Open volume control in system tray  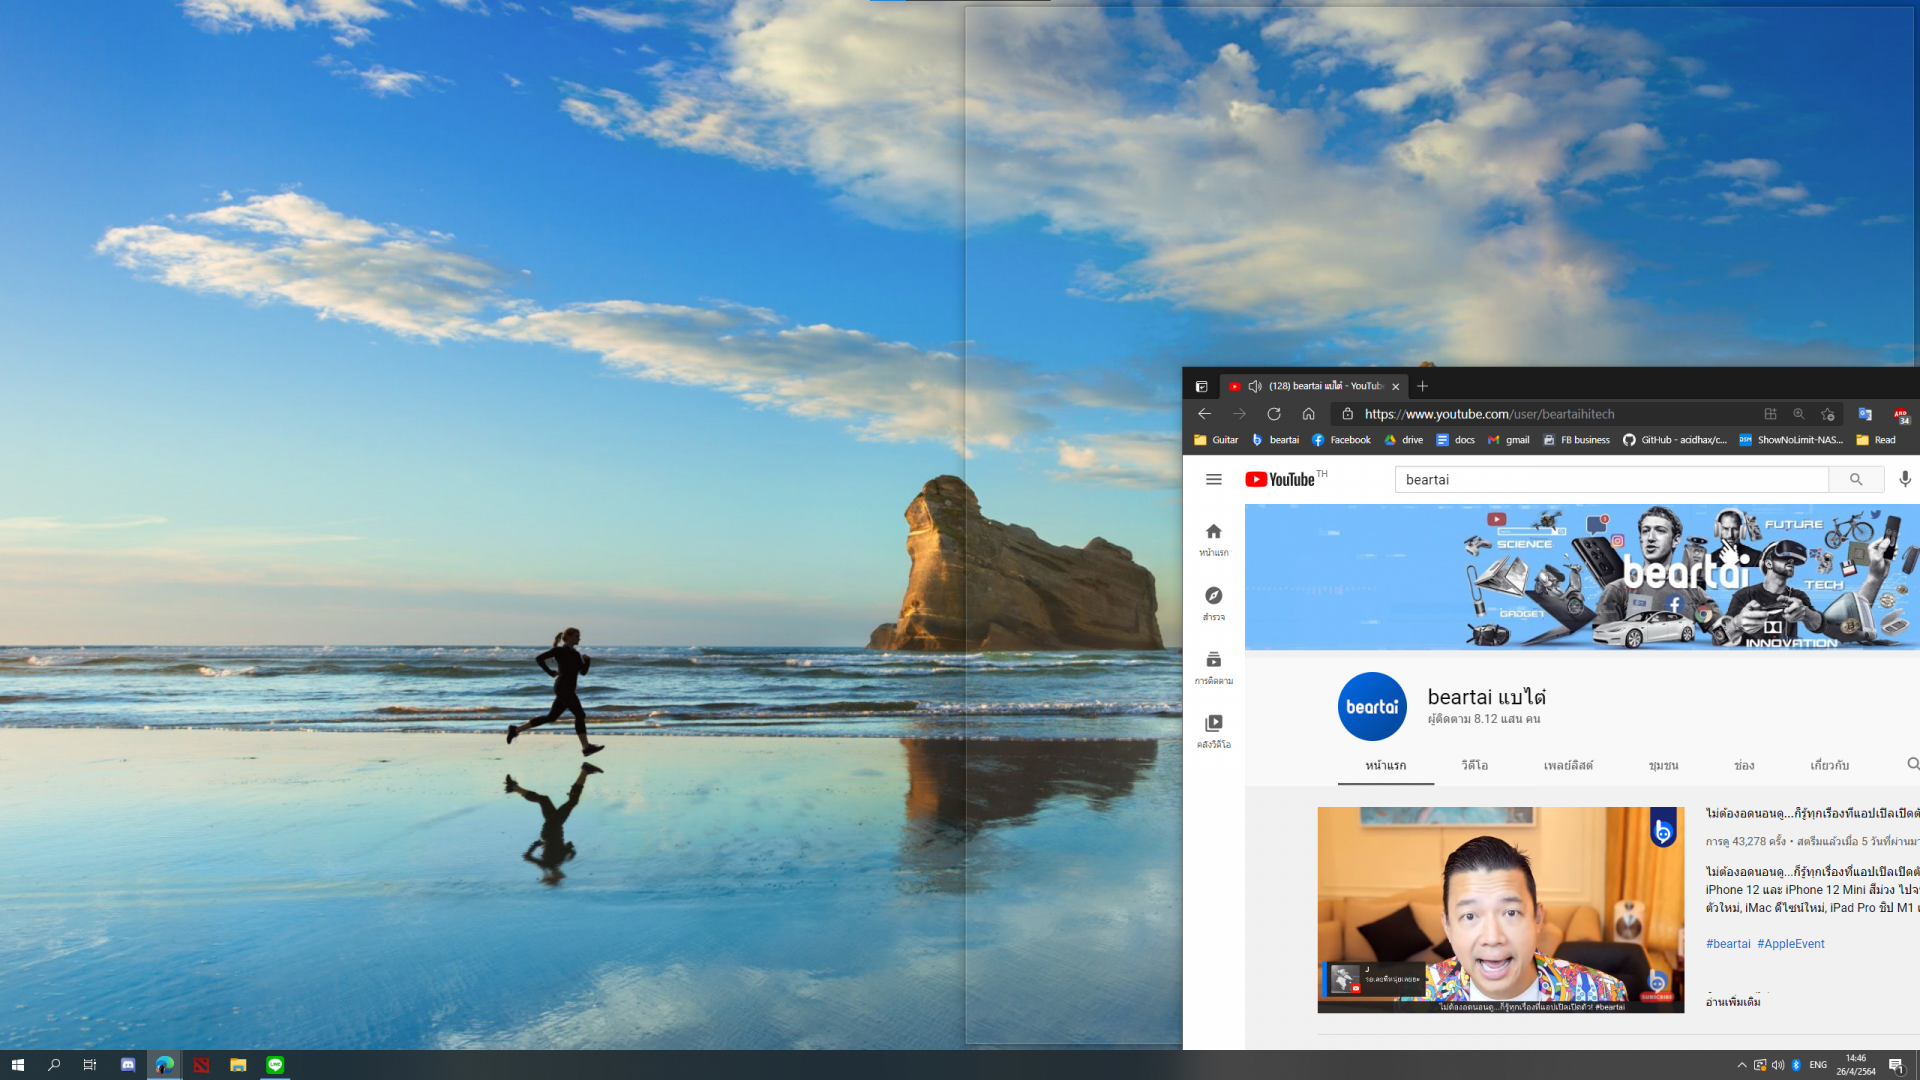1778,1065
